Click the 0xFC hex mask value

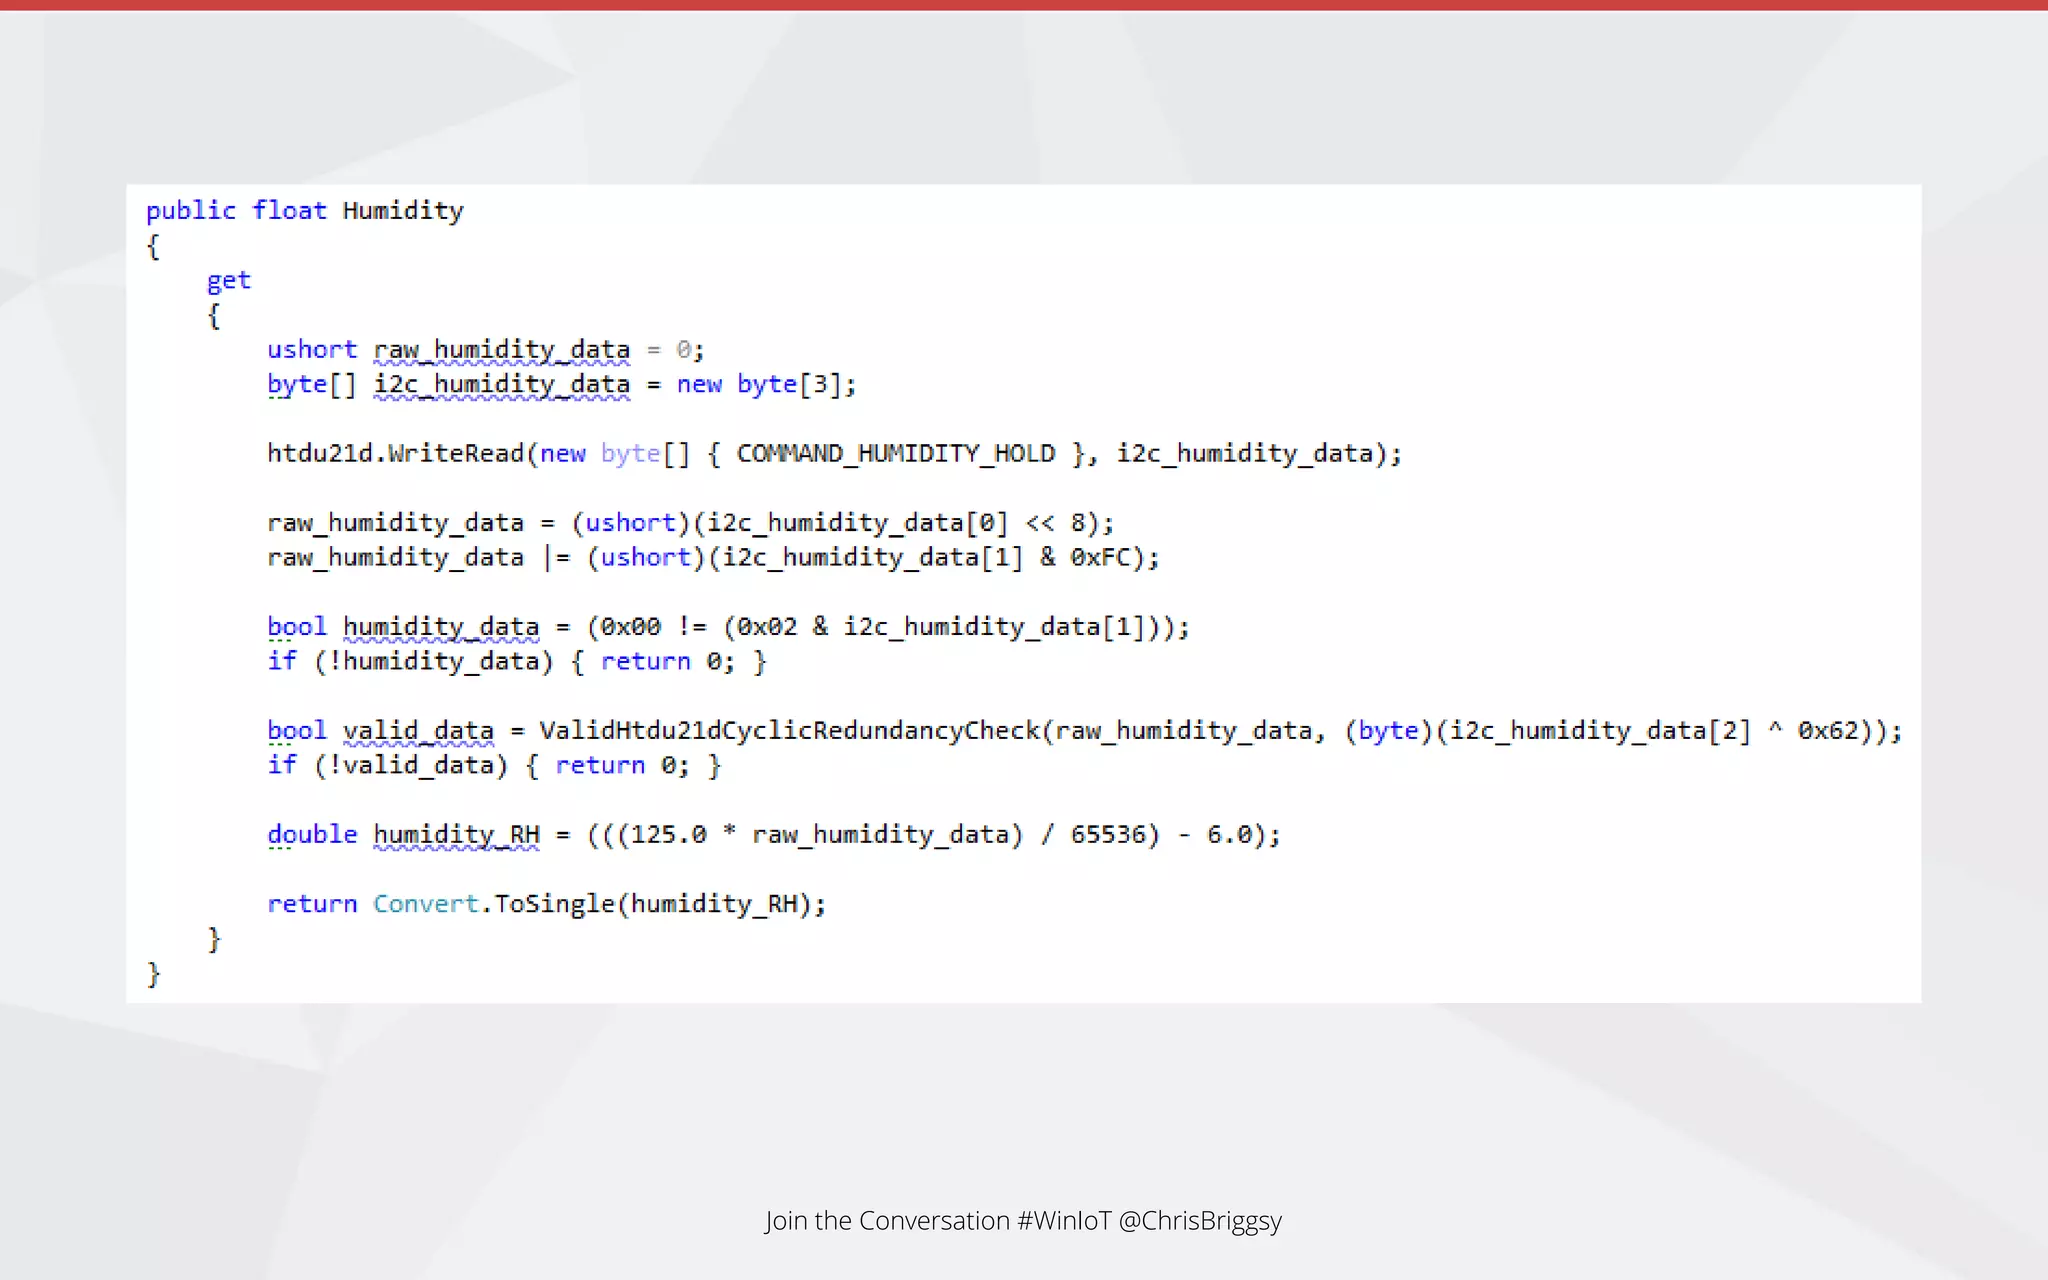(x=1100, y=558)
